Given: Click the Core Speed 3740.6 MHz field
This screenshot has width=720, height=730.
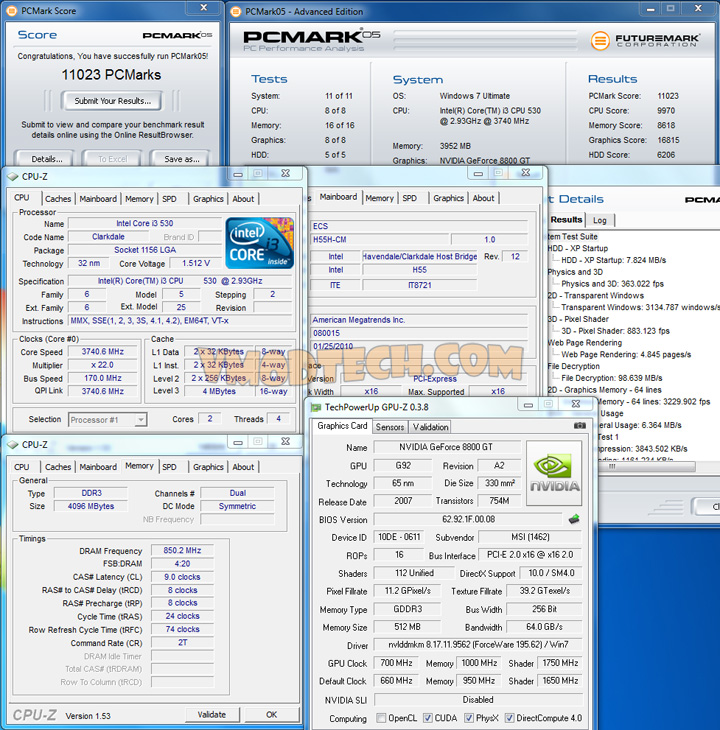Looking at the screenshot, I should tap(103, 351).
